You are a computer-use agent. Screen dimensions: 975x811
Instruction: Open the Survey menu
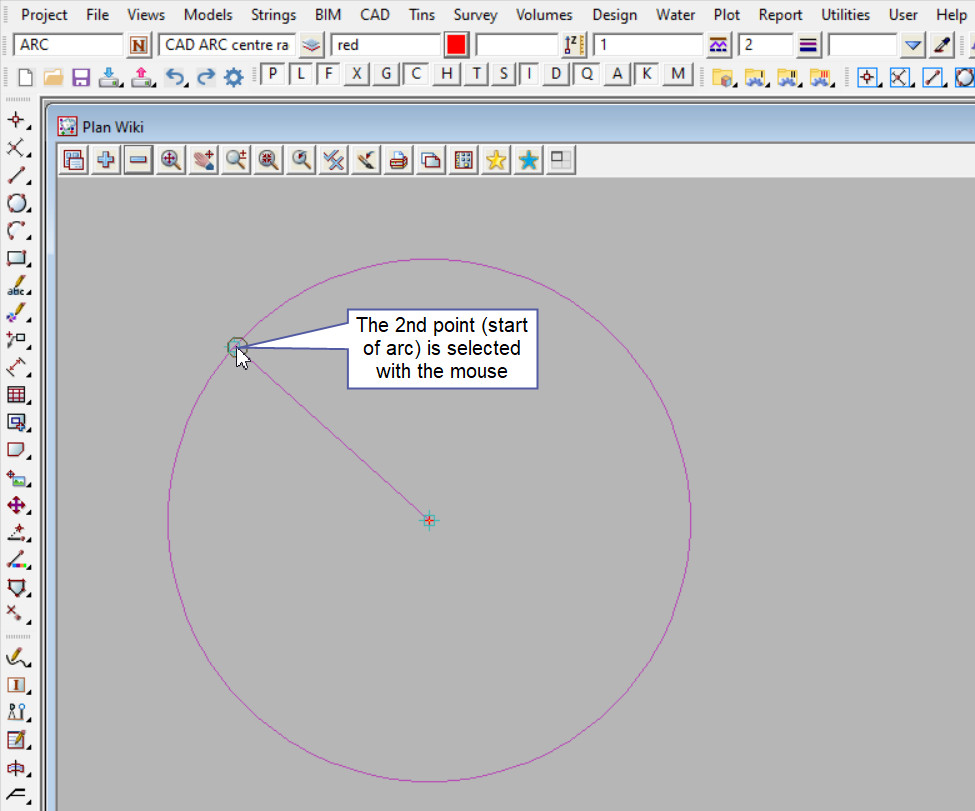(x=474, y=15)
